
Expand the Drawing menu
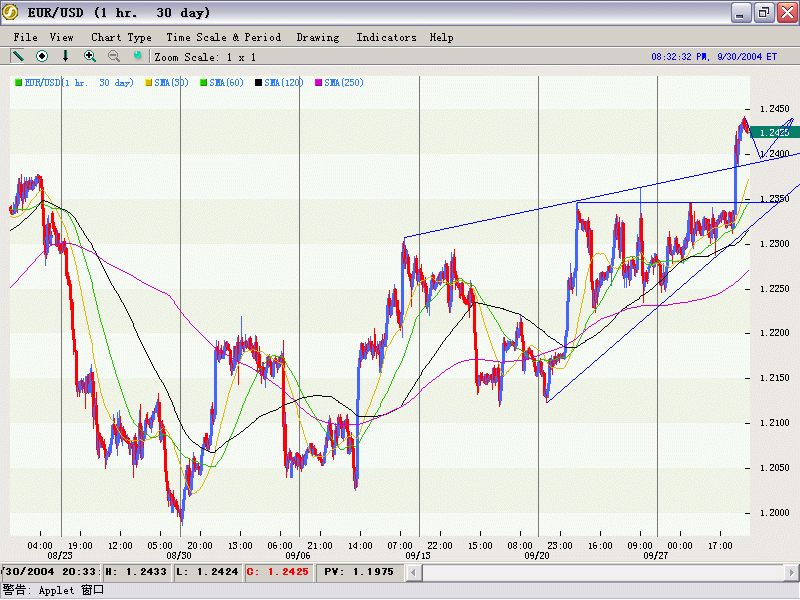[x=317, y=37]
